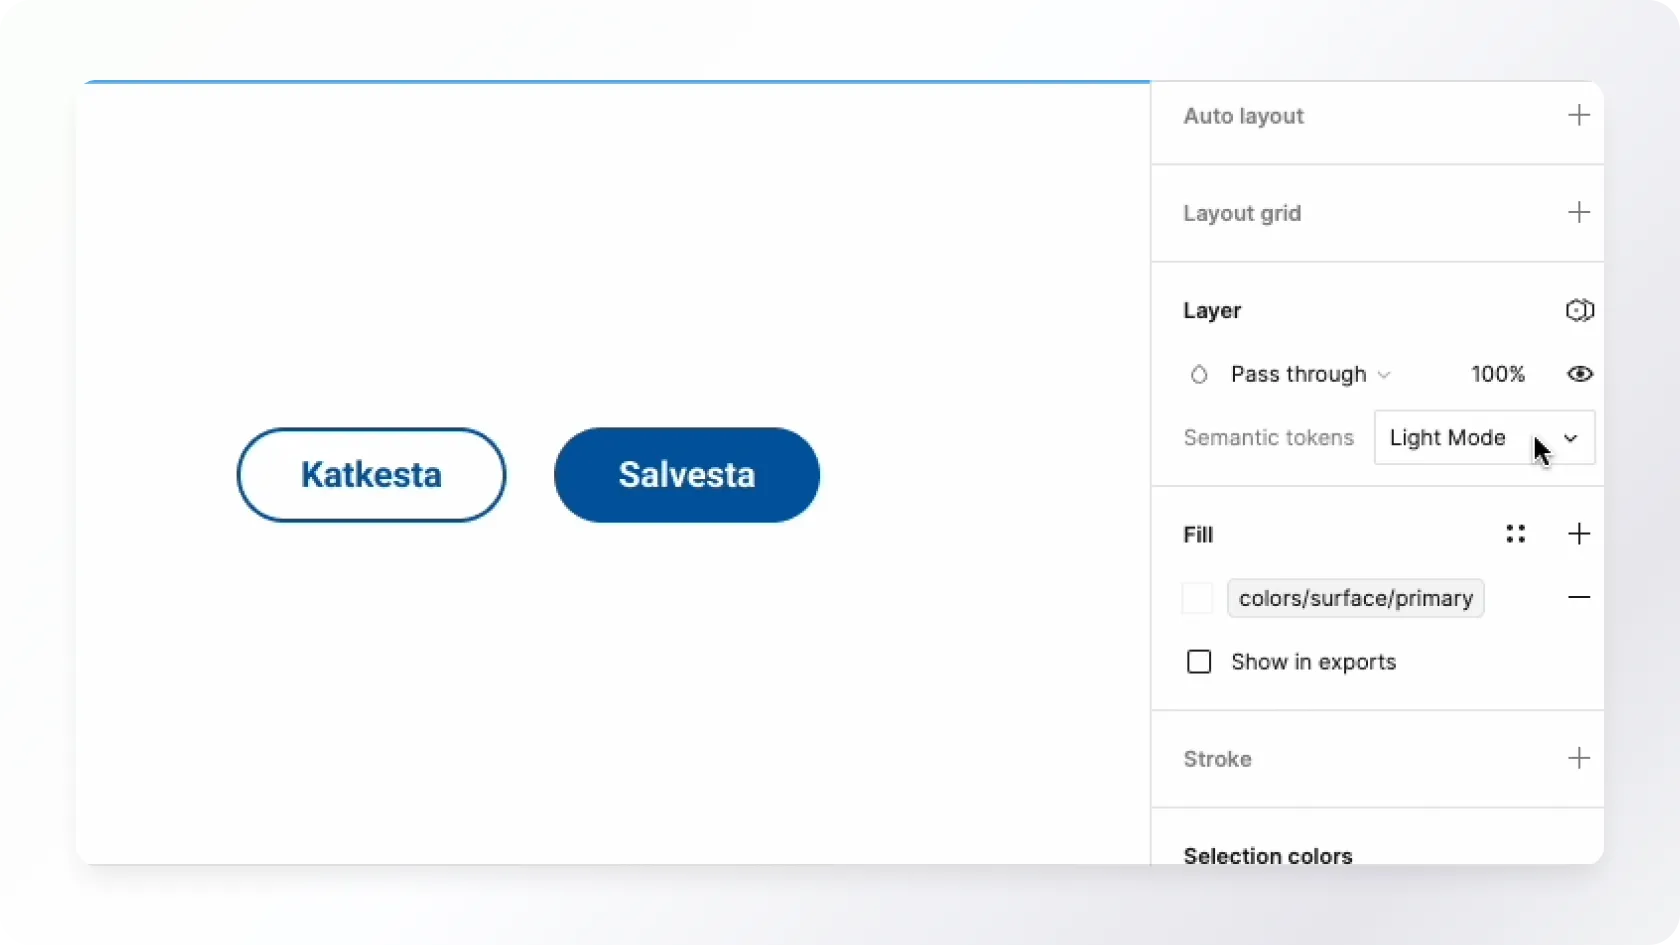Click the Auto layout plus icon

(x=1578, y=116)
